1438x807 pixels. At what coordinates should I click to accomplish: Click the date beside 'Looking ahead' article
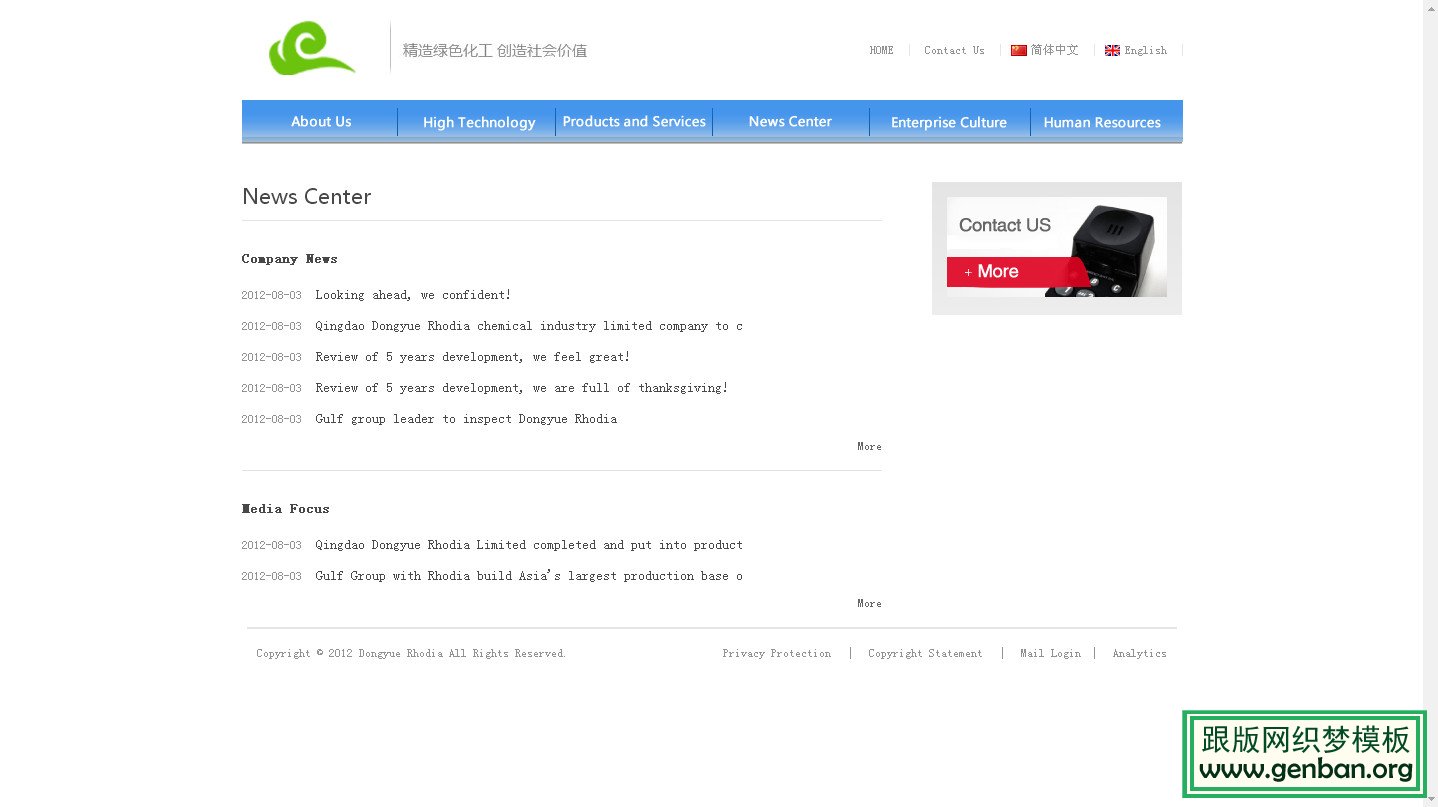pos(271,295)
